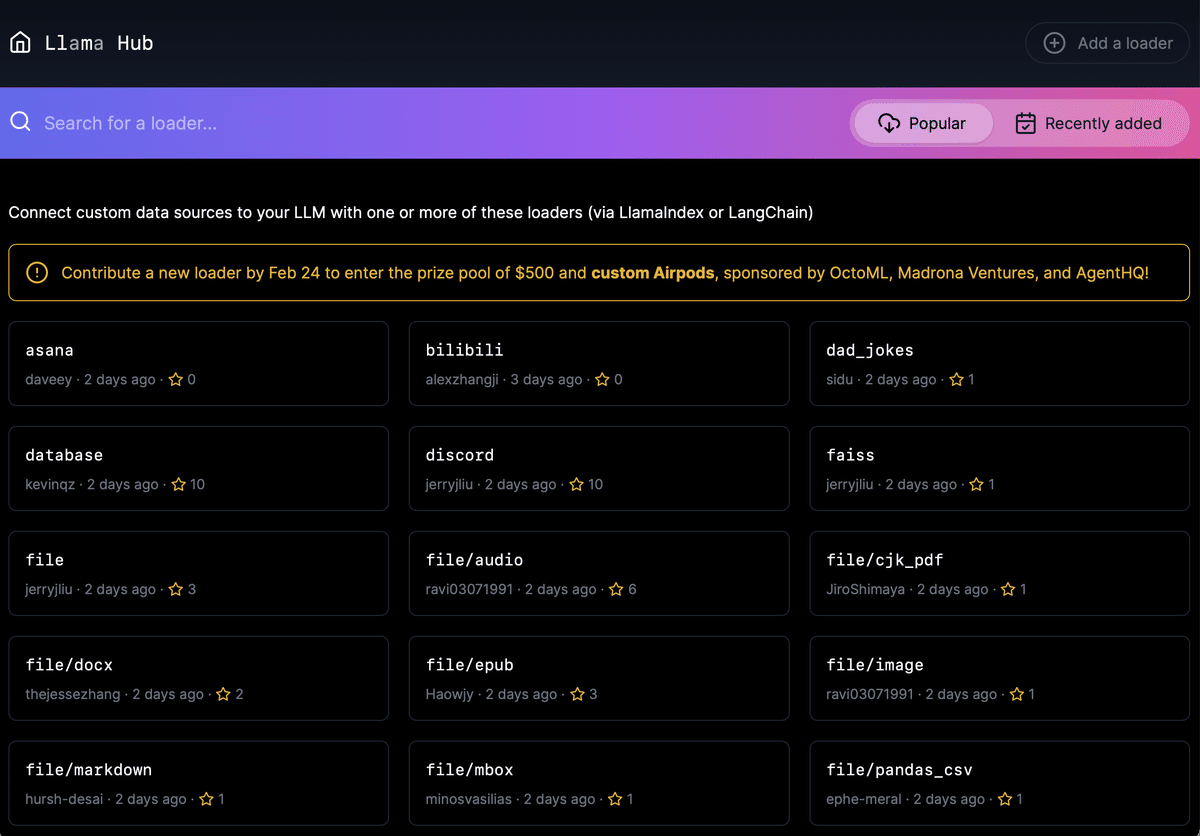Click the warning icon in the contribution banner
The height and width of the screenshot is (836, 1200).
click(37, 272)
